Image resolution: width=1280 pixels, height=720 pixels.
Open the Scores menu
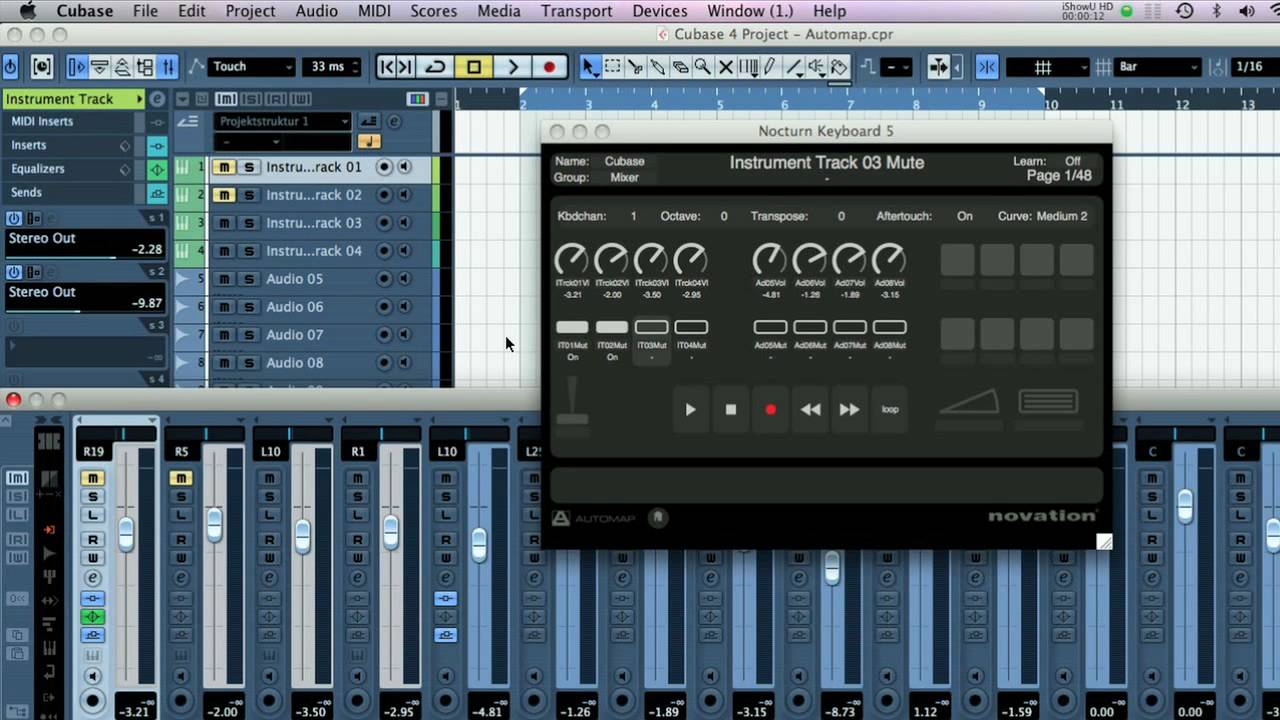point(433,11)
